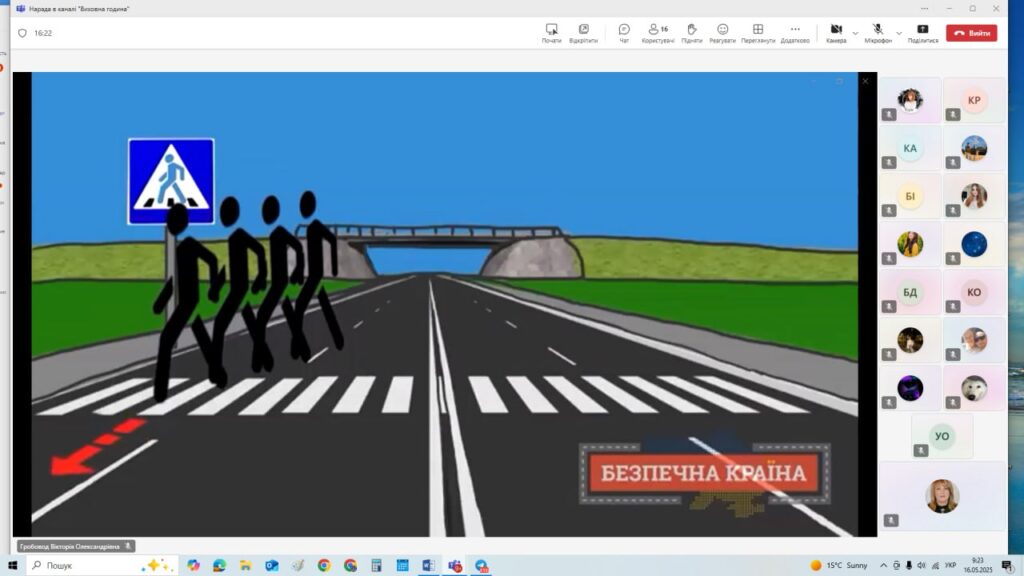This screenshot has height=576, width=1024.
Task: Click the shield icon beside meeting timer
Action: [23, 33]
